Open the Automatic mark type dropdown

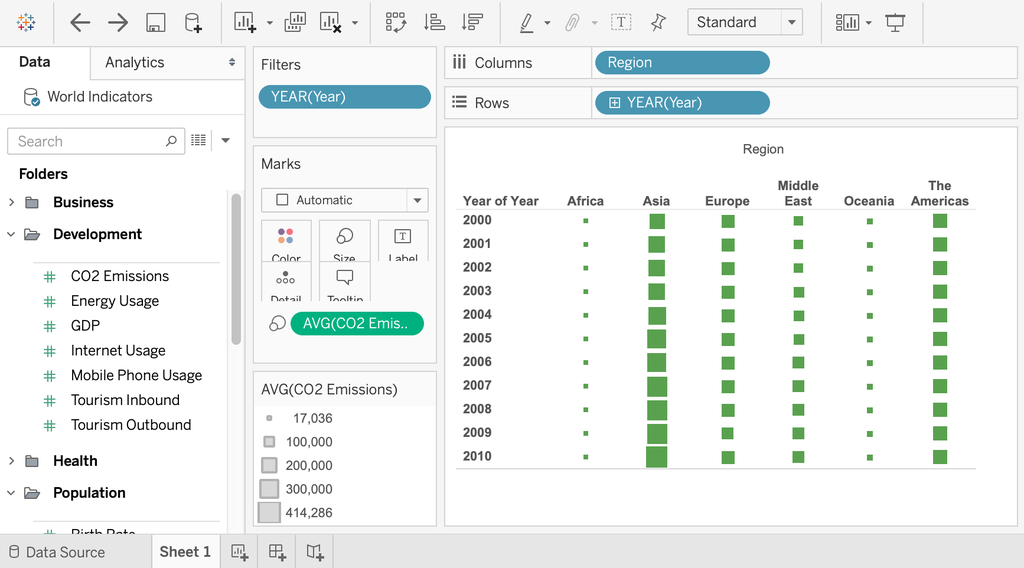point(344,200)
